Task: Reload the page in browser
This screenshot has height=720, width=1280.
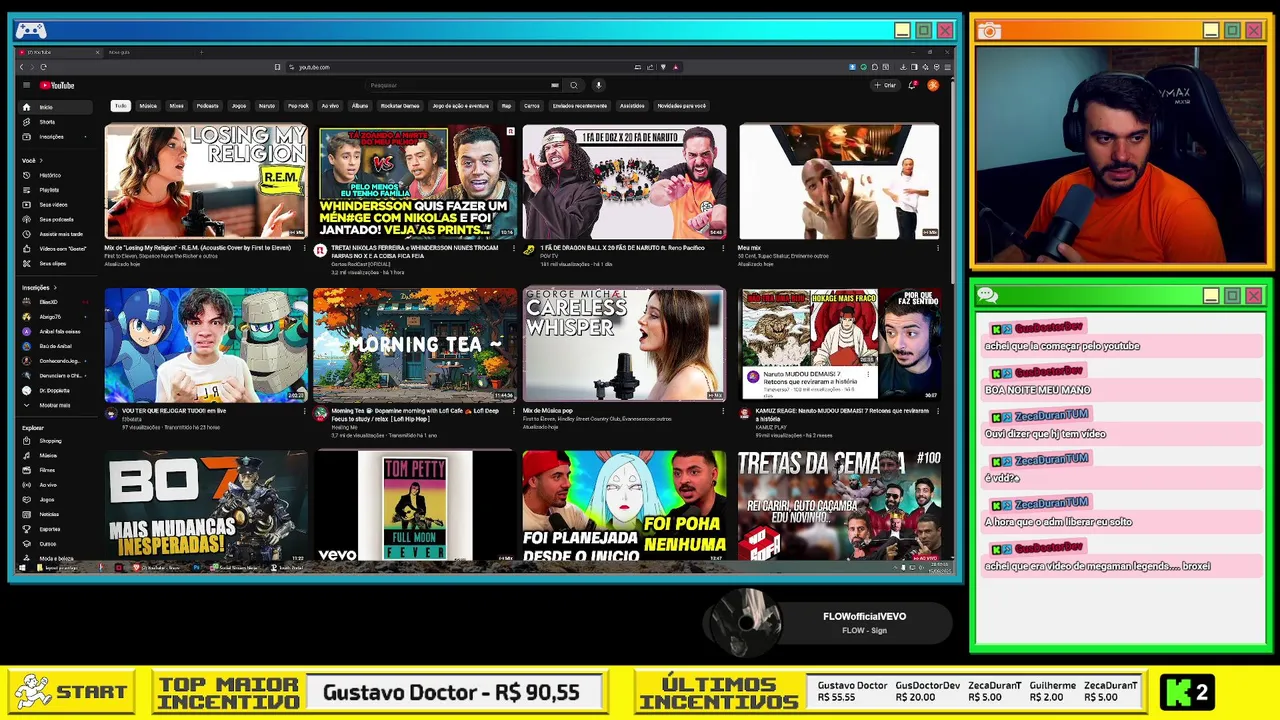Action: (43, 67)
